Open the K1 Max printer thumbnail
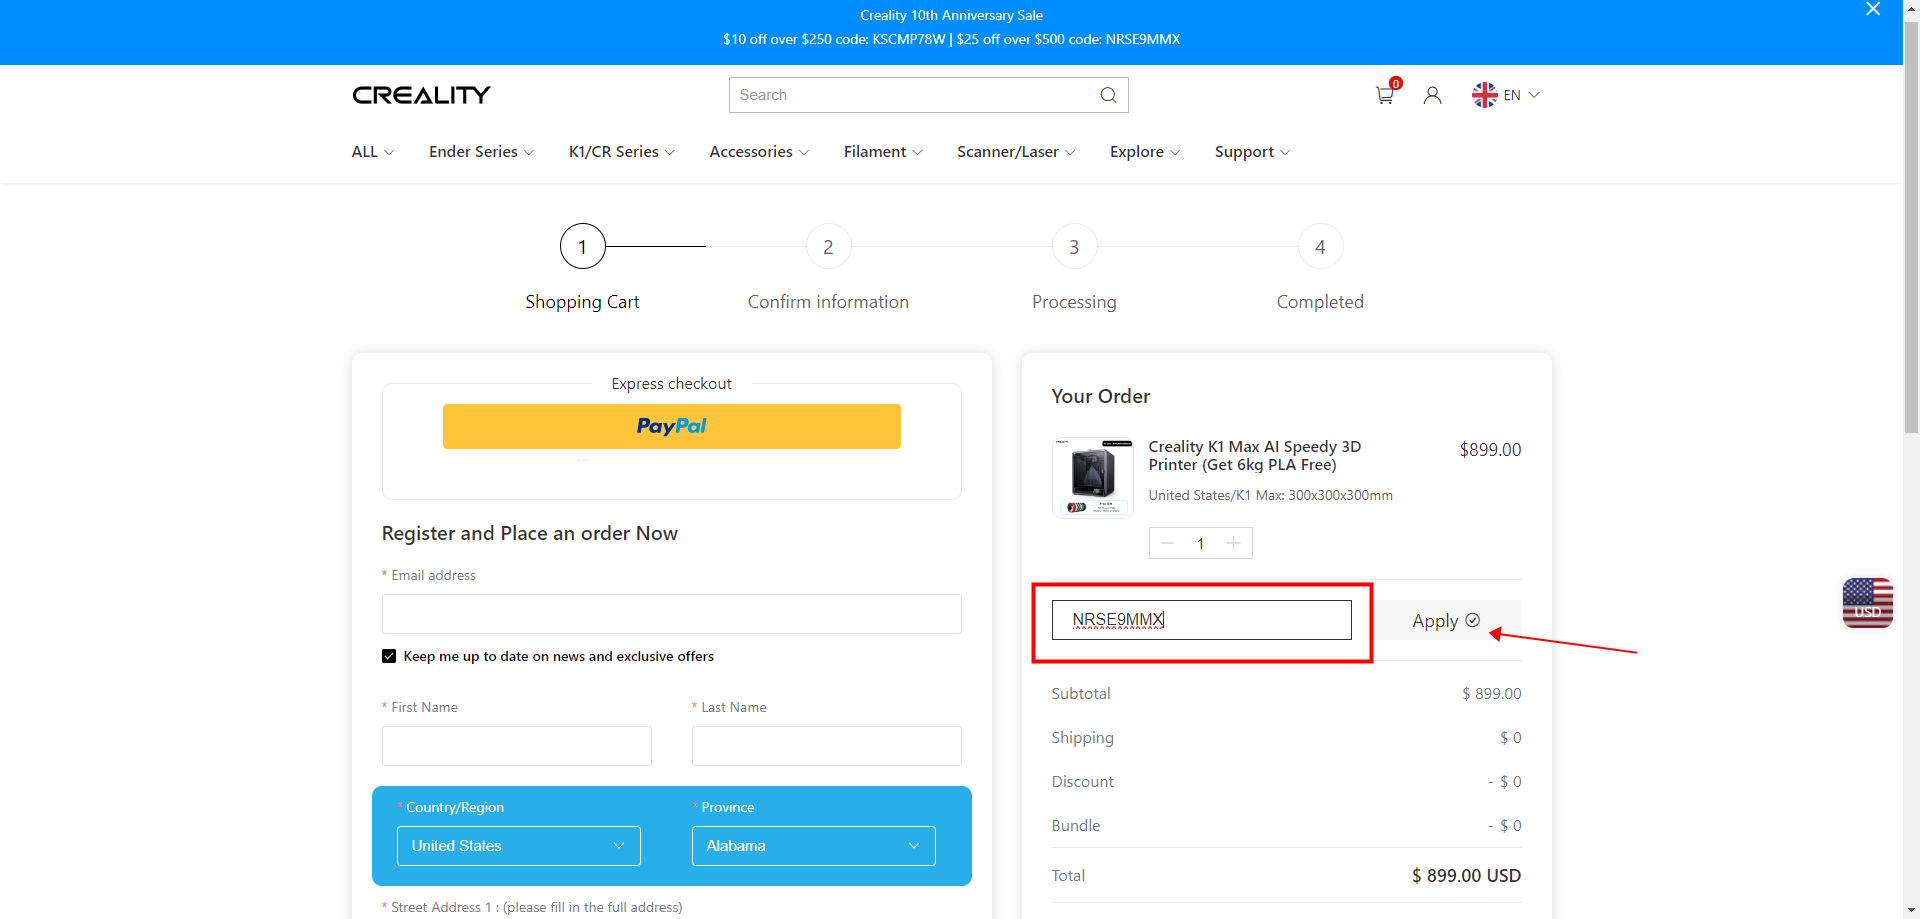Viewport: 1920px width, 919px height. 1093,478
